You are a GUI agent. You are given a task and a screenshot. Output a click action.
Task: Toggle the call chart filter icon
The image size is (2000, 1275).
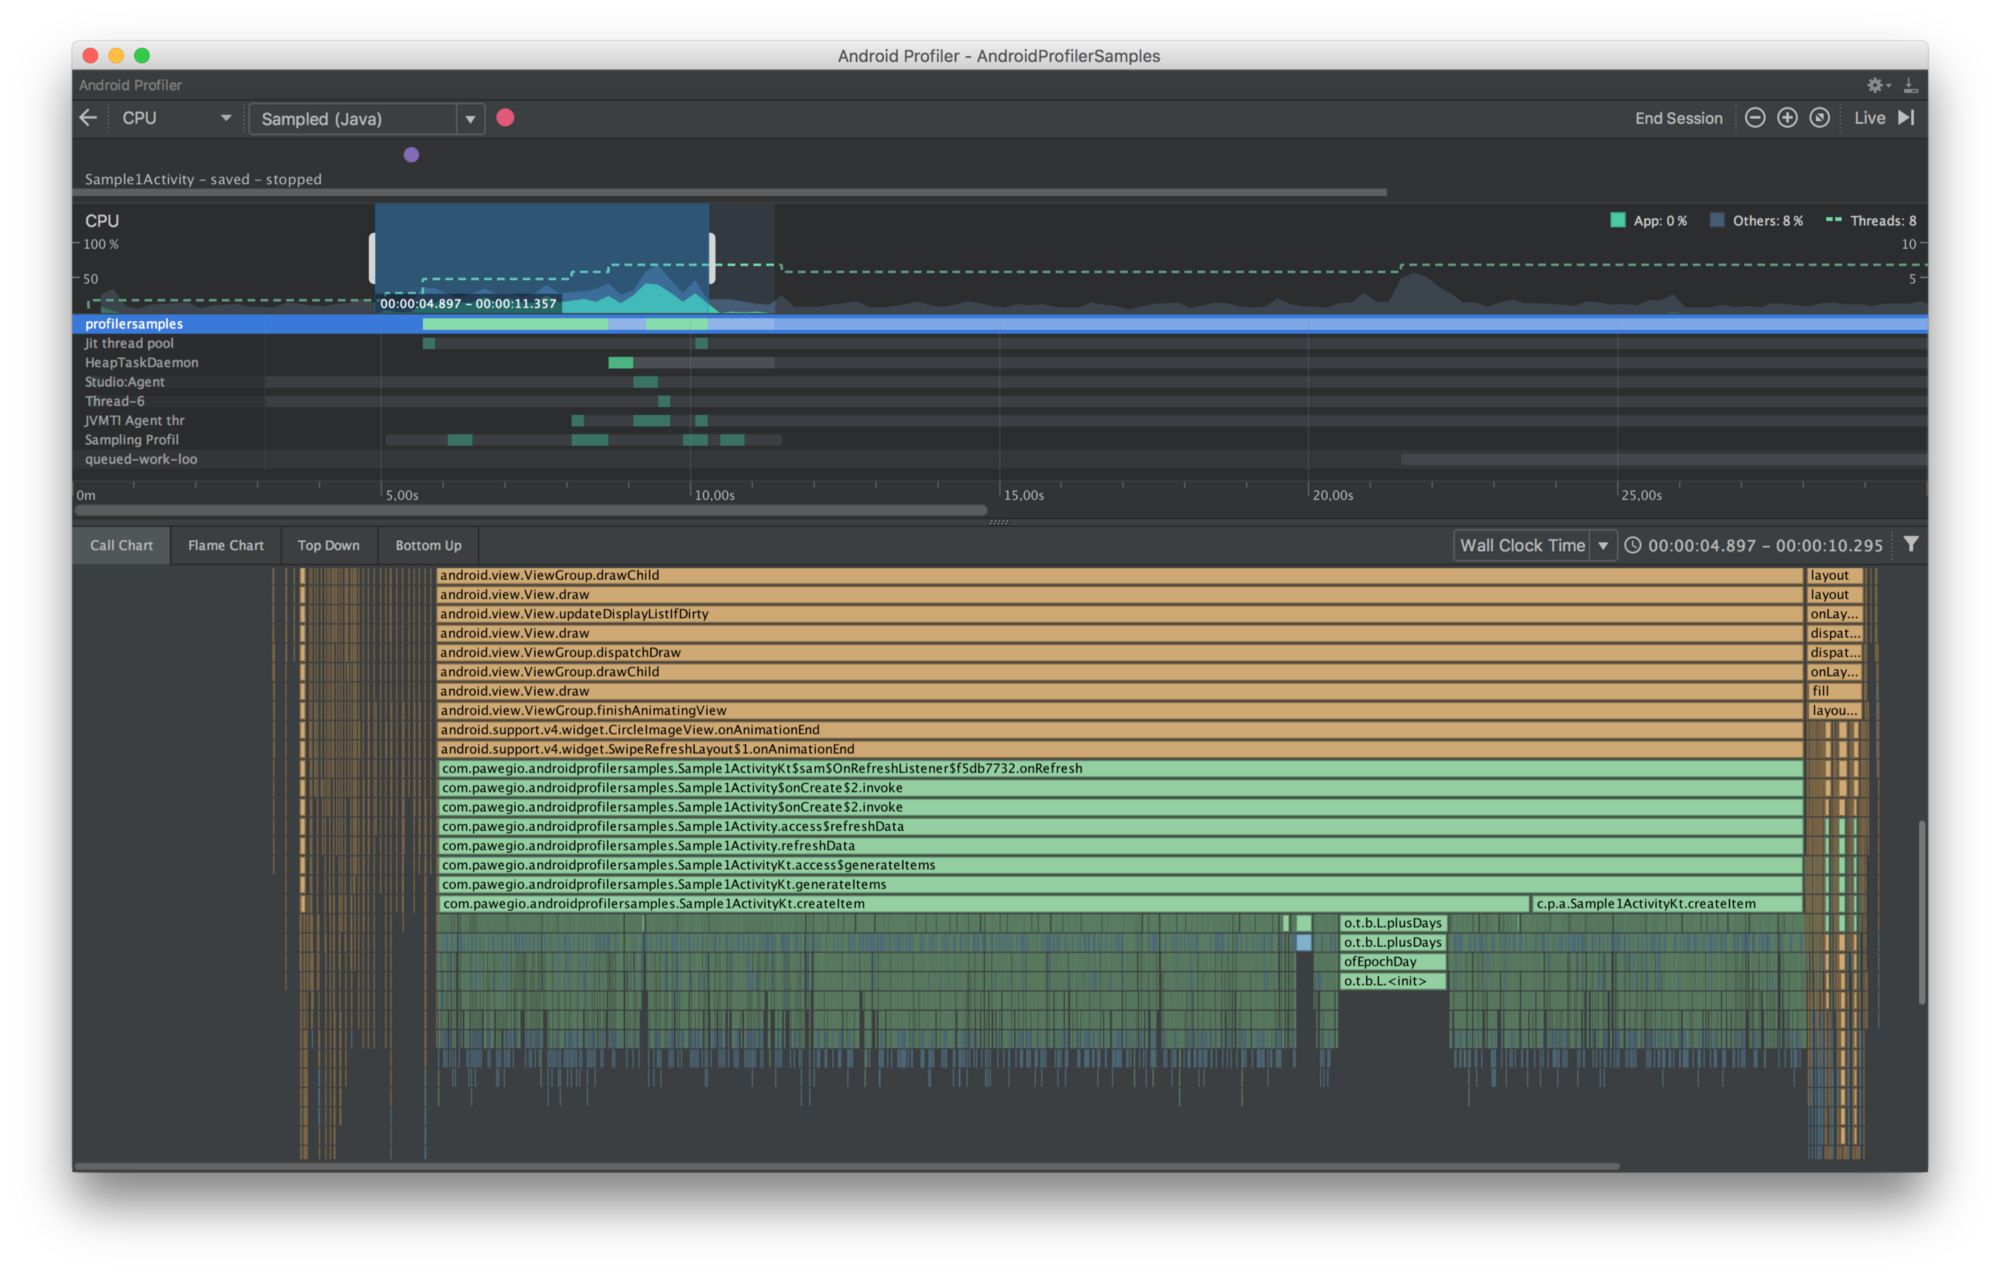[x=1911, y=545]
